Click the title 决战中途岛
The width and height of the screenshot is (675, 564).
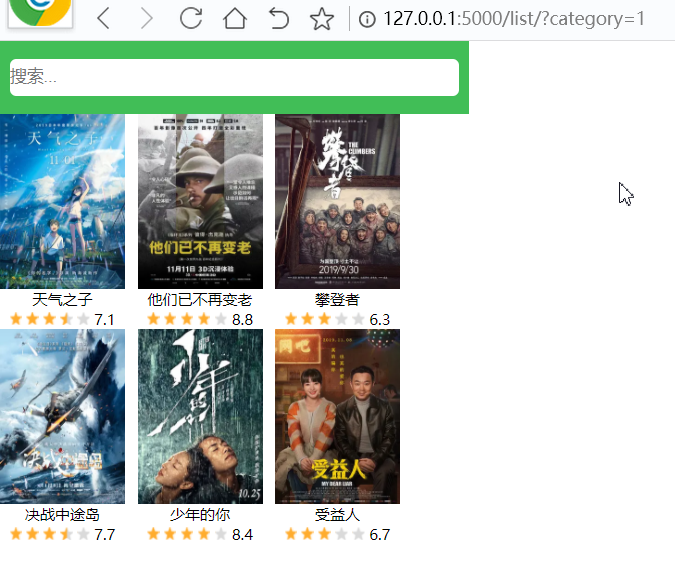tap(62, 514)
